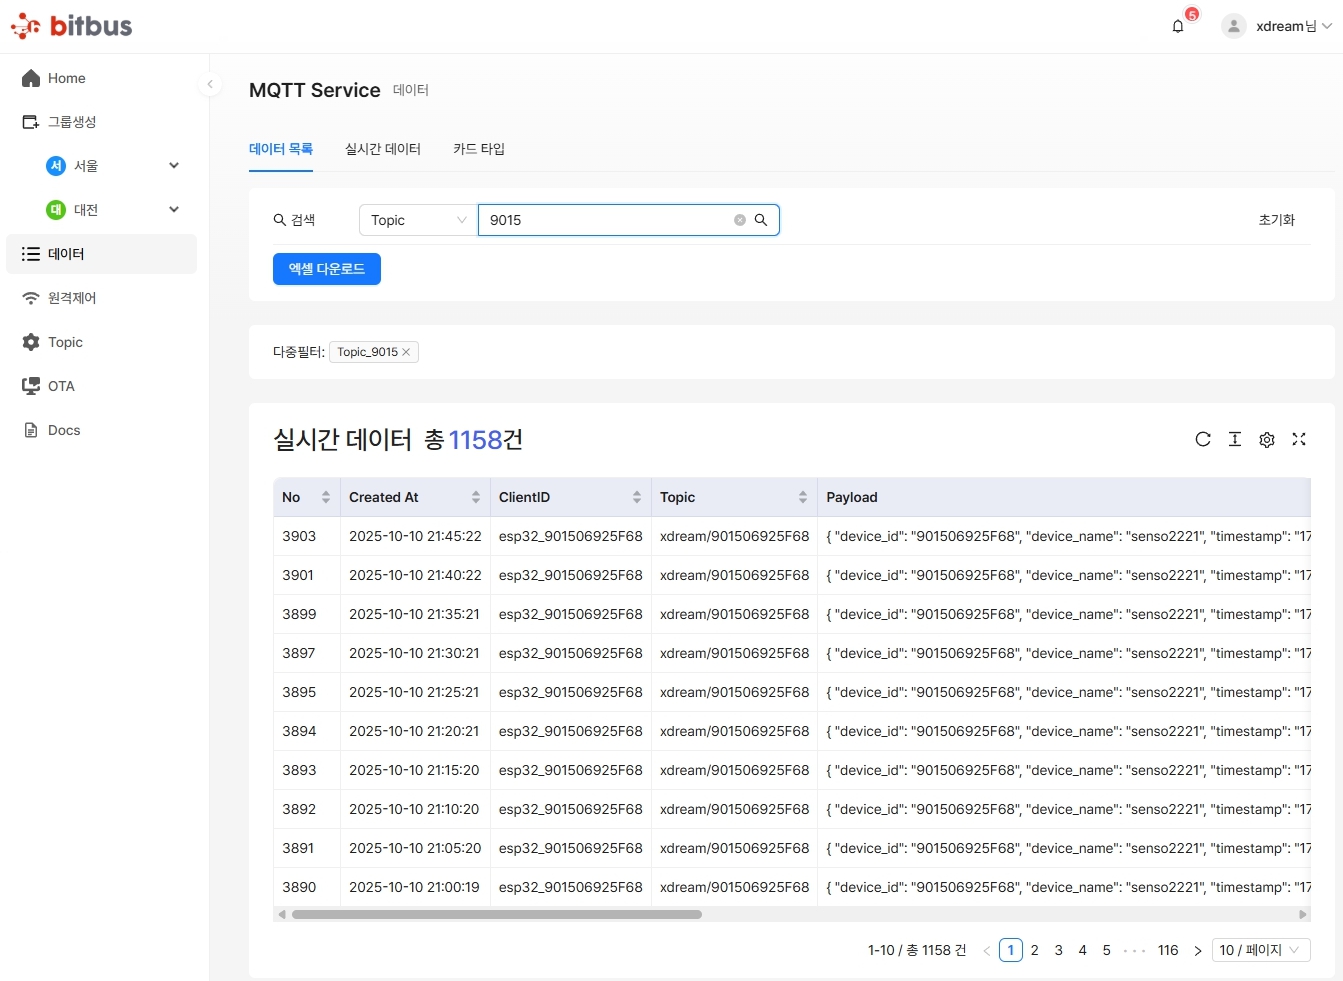The width and height of the screenshot is (1343, 981).
Task: Click the horizontal table scrollbar
Action: click(x=497, y=914)
